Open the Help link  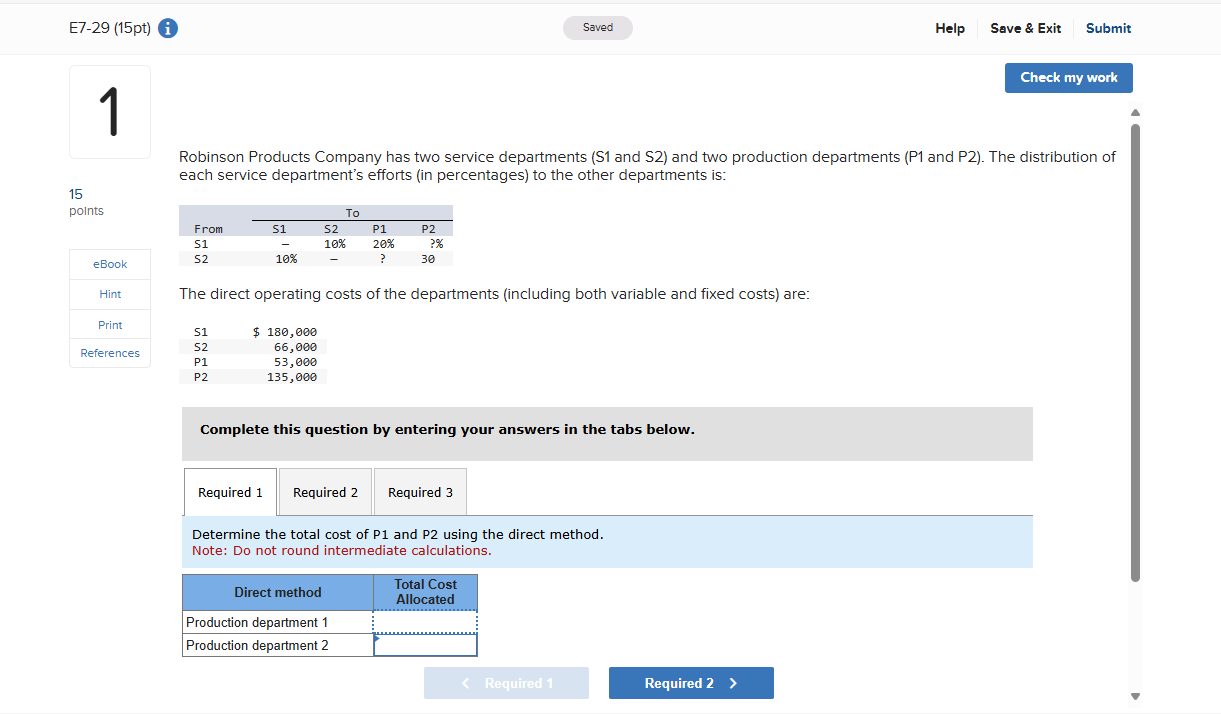[x=950, y=28]
